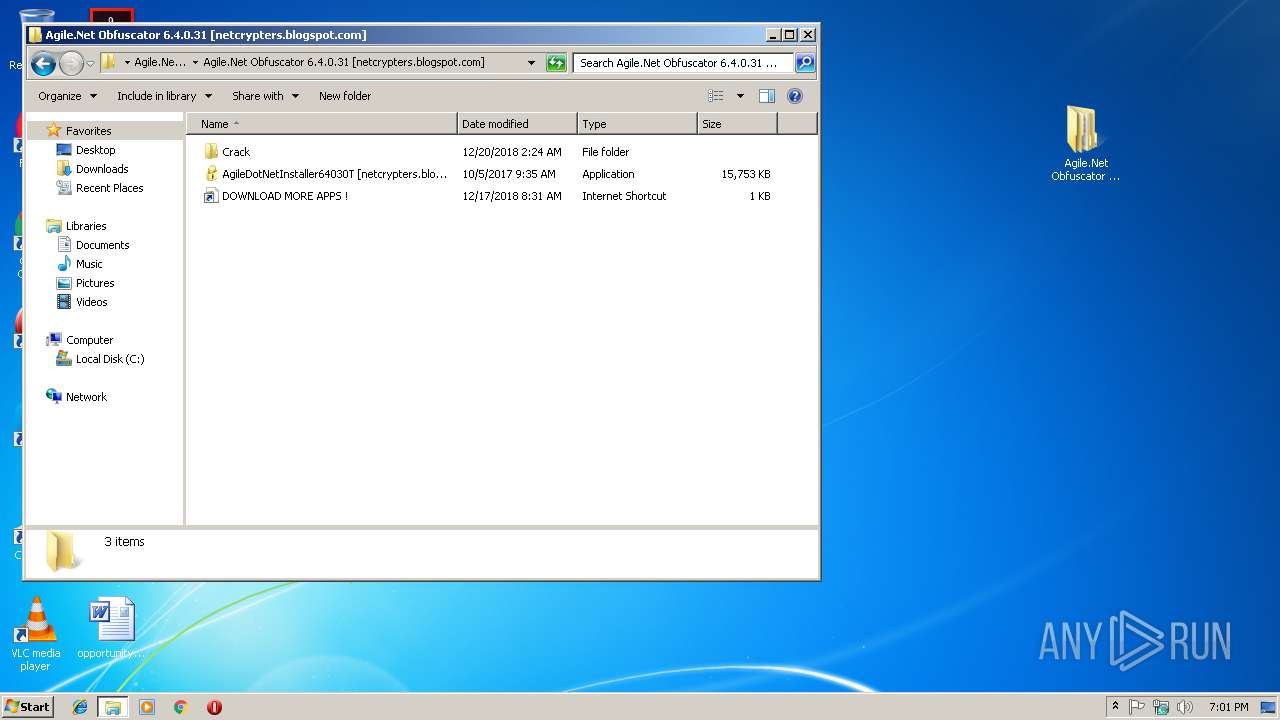Open Recent Places in navigation pane

tap(109, 188)
